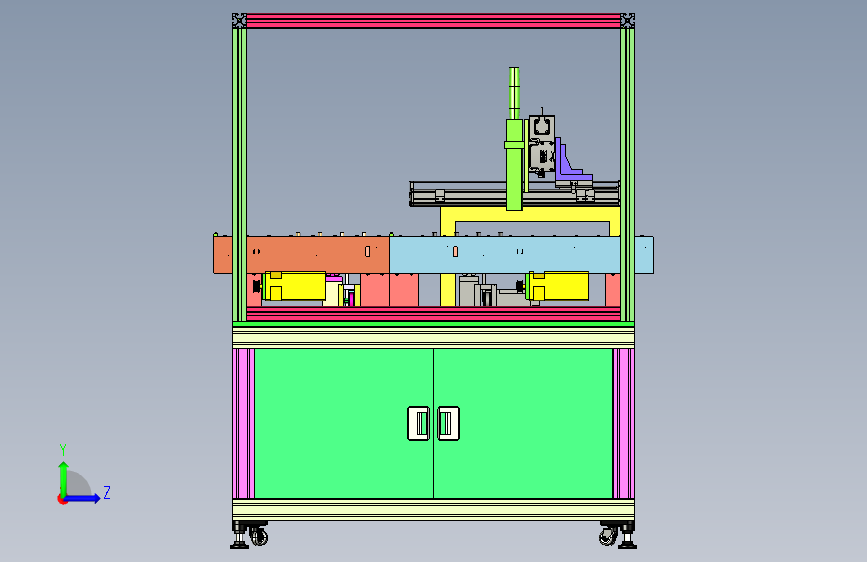Select the left green cabinet door
The height and width of the screenshot is (562, 867).
click(x=344, y=423)
